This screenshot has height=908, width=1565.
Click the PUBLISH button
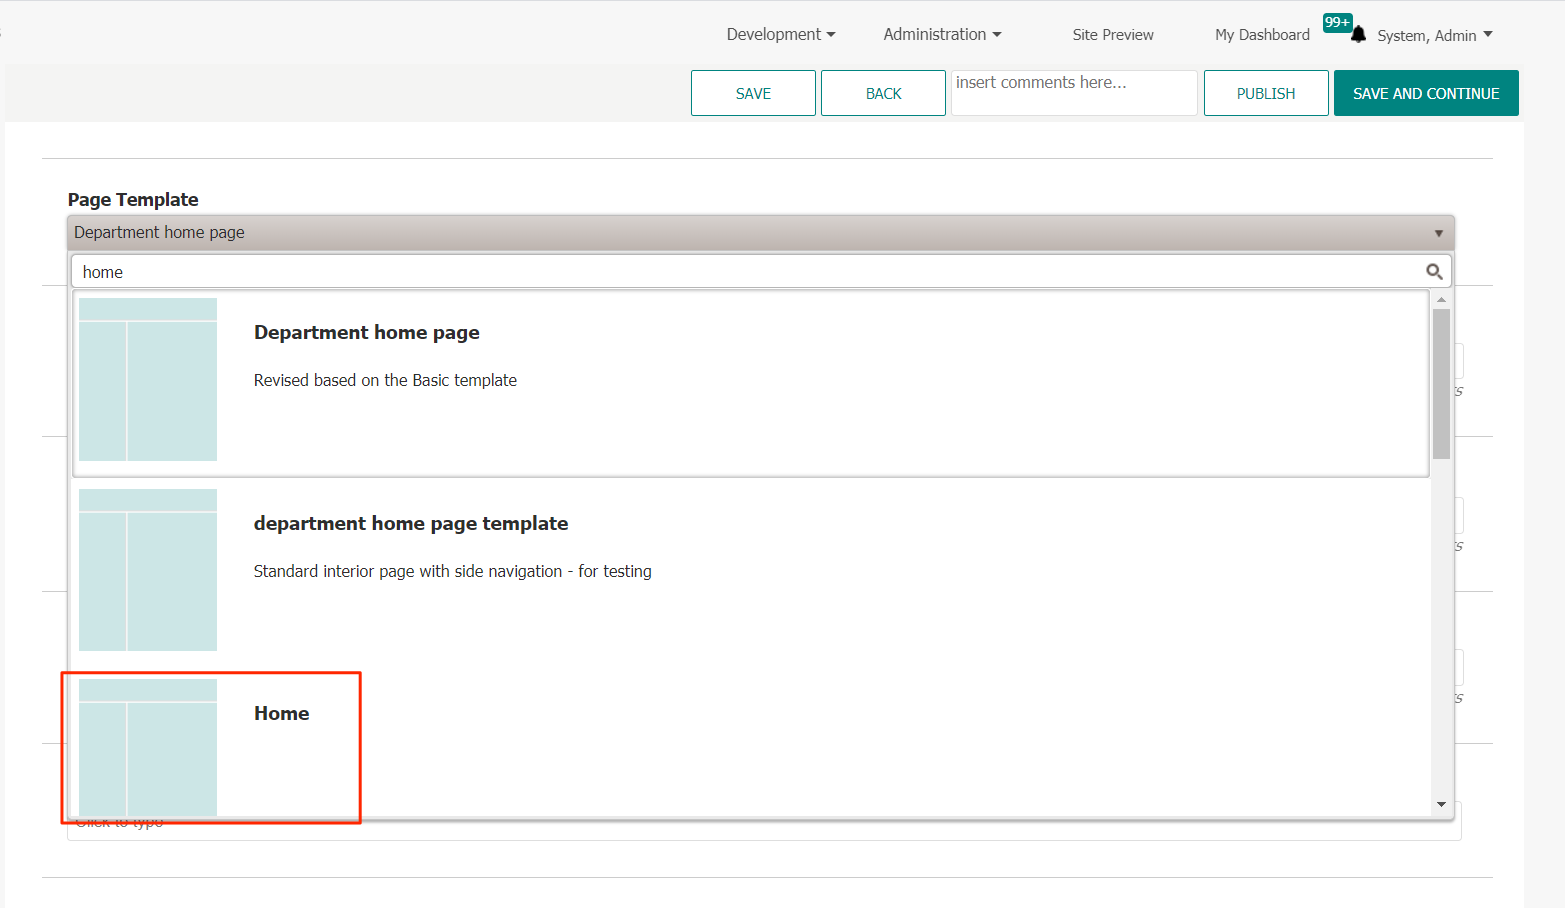(1265, 93)
